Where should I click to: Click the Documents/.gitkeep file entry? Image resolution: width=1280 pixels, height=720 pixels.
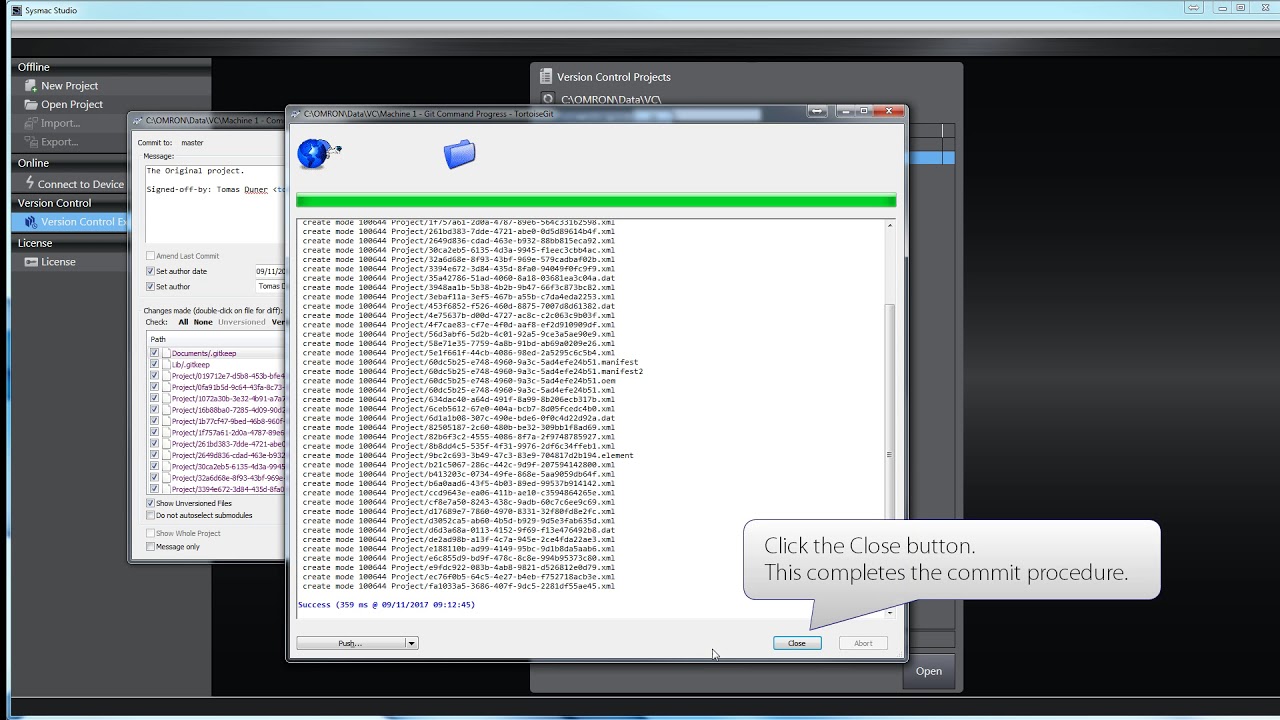pos(204,353)
